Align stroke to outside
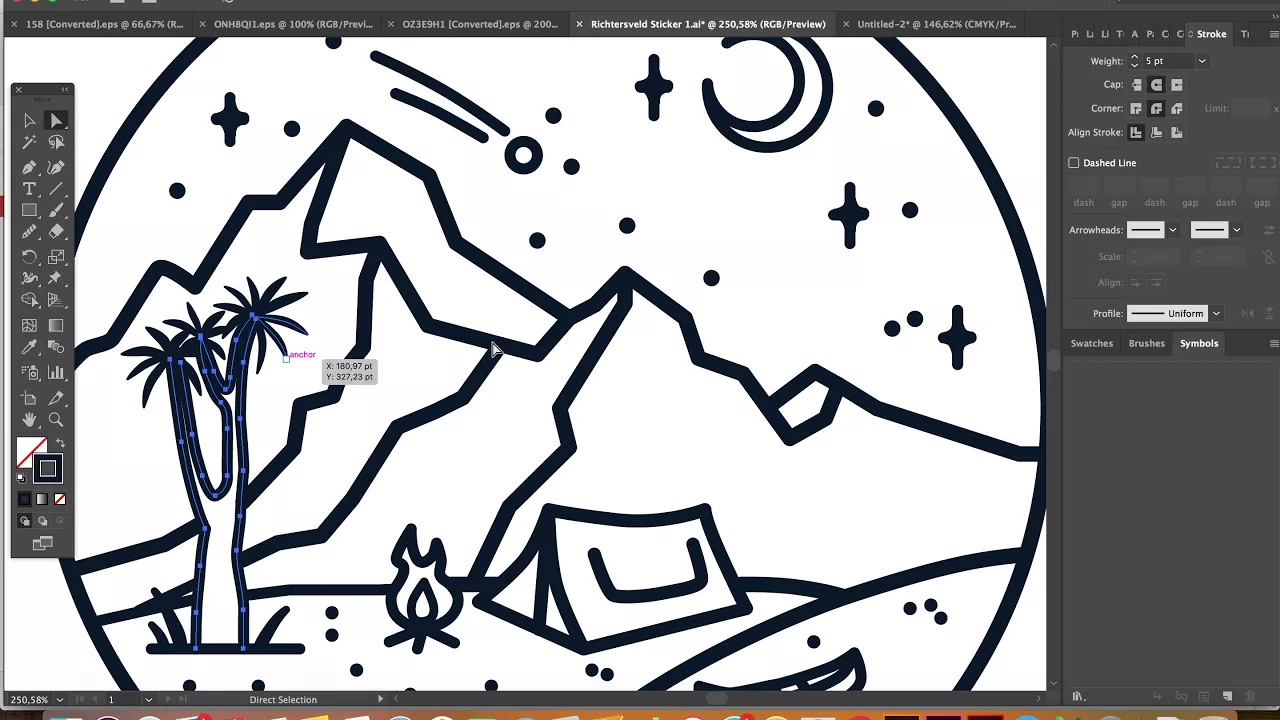The width and height of the screenshot is (1280, 720). (x=1177, y=132)
